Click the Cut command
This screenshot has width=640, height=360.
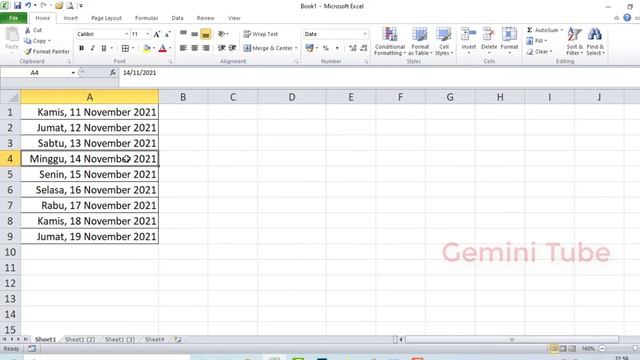click(x=33, y=30)
